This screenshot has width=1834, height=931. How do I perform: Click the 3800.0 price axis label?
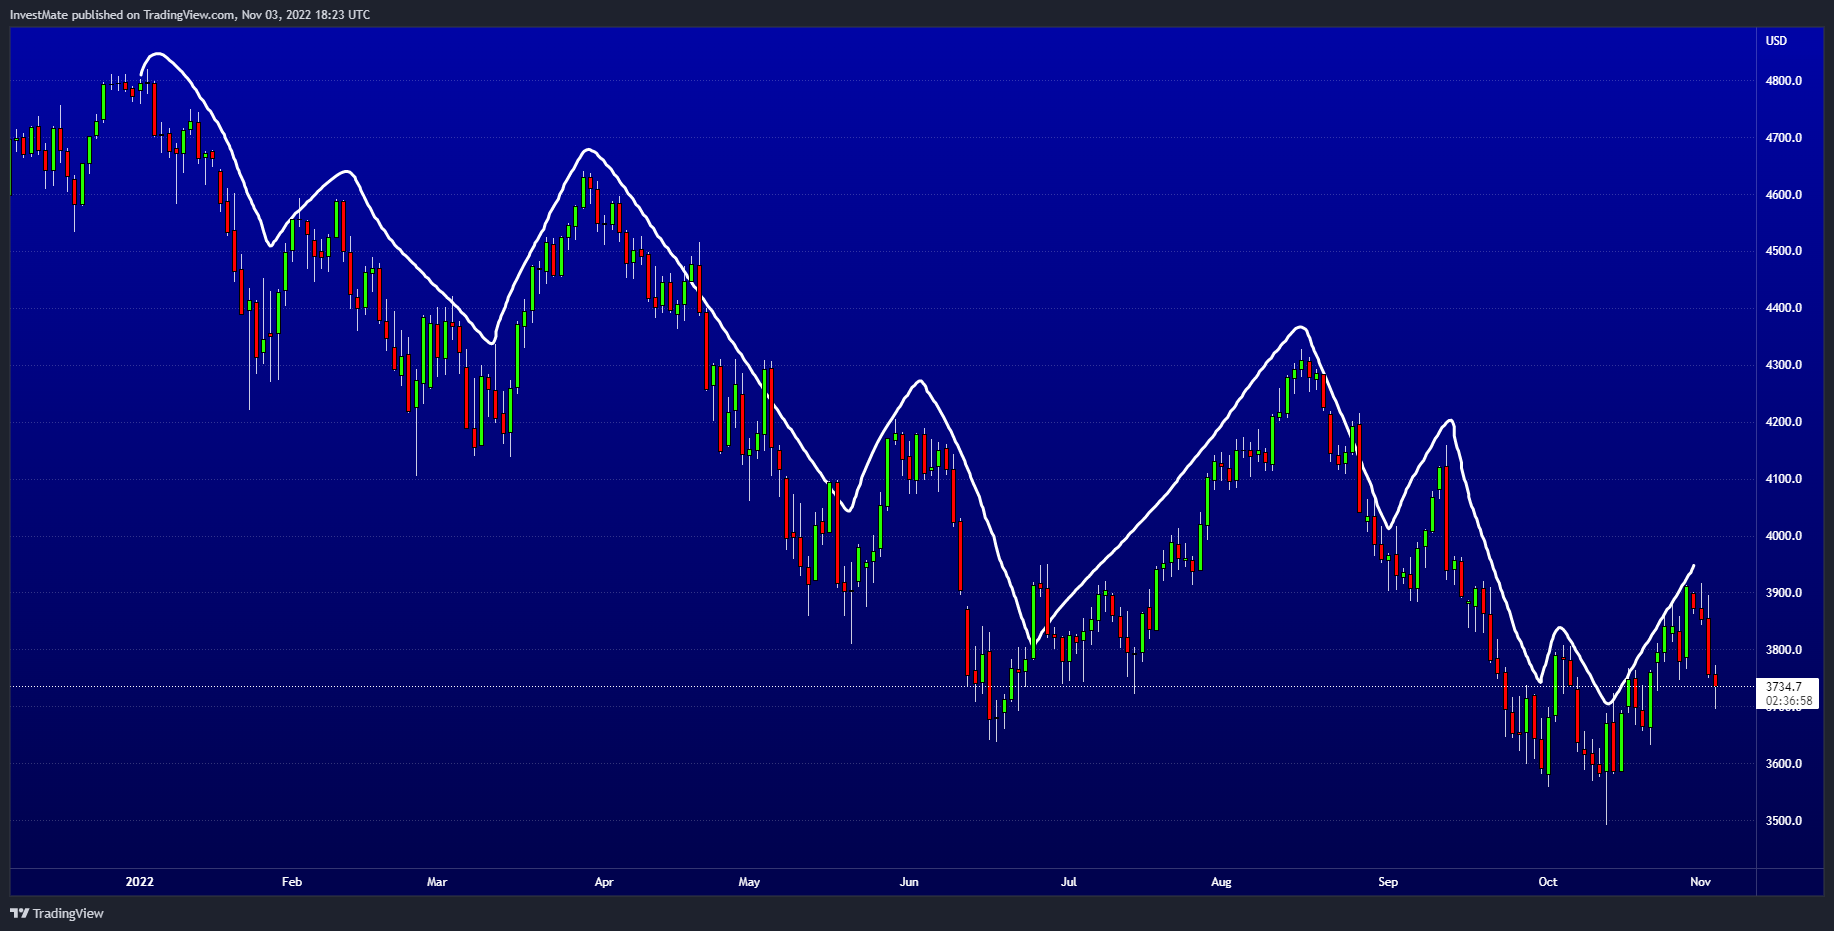pos(1784,650)
